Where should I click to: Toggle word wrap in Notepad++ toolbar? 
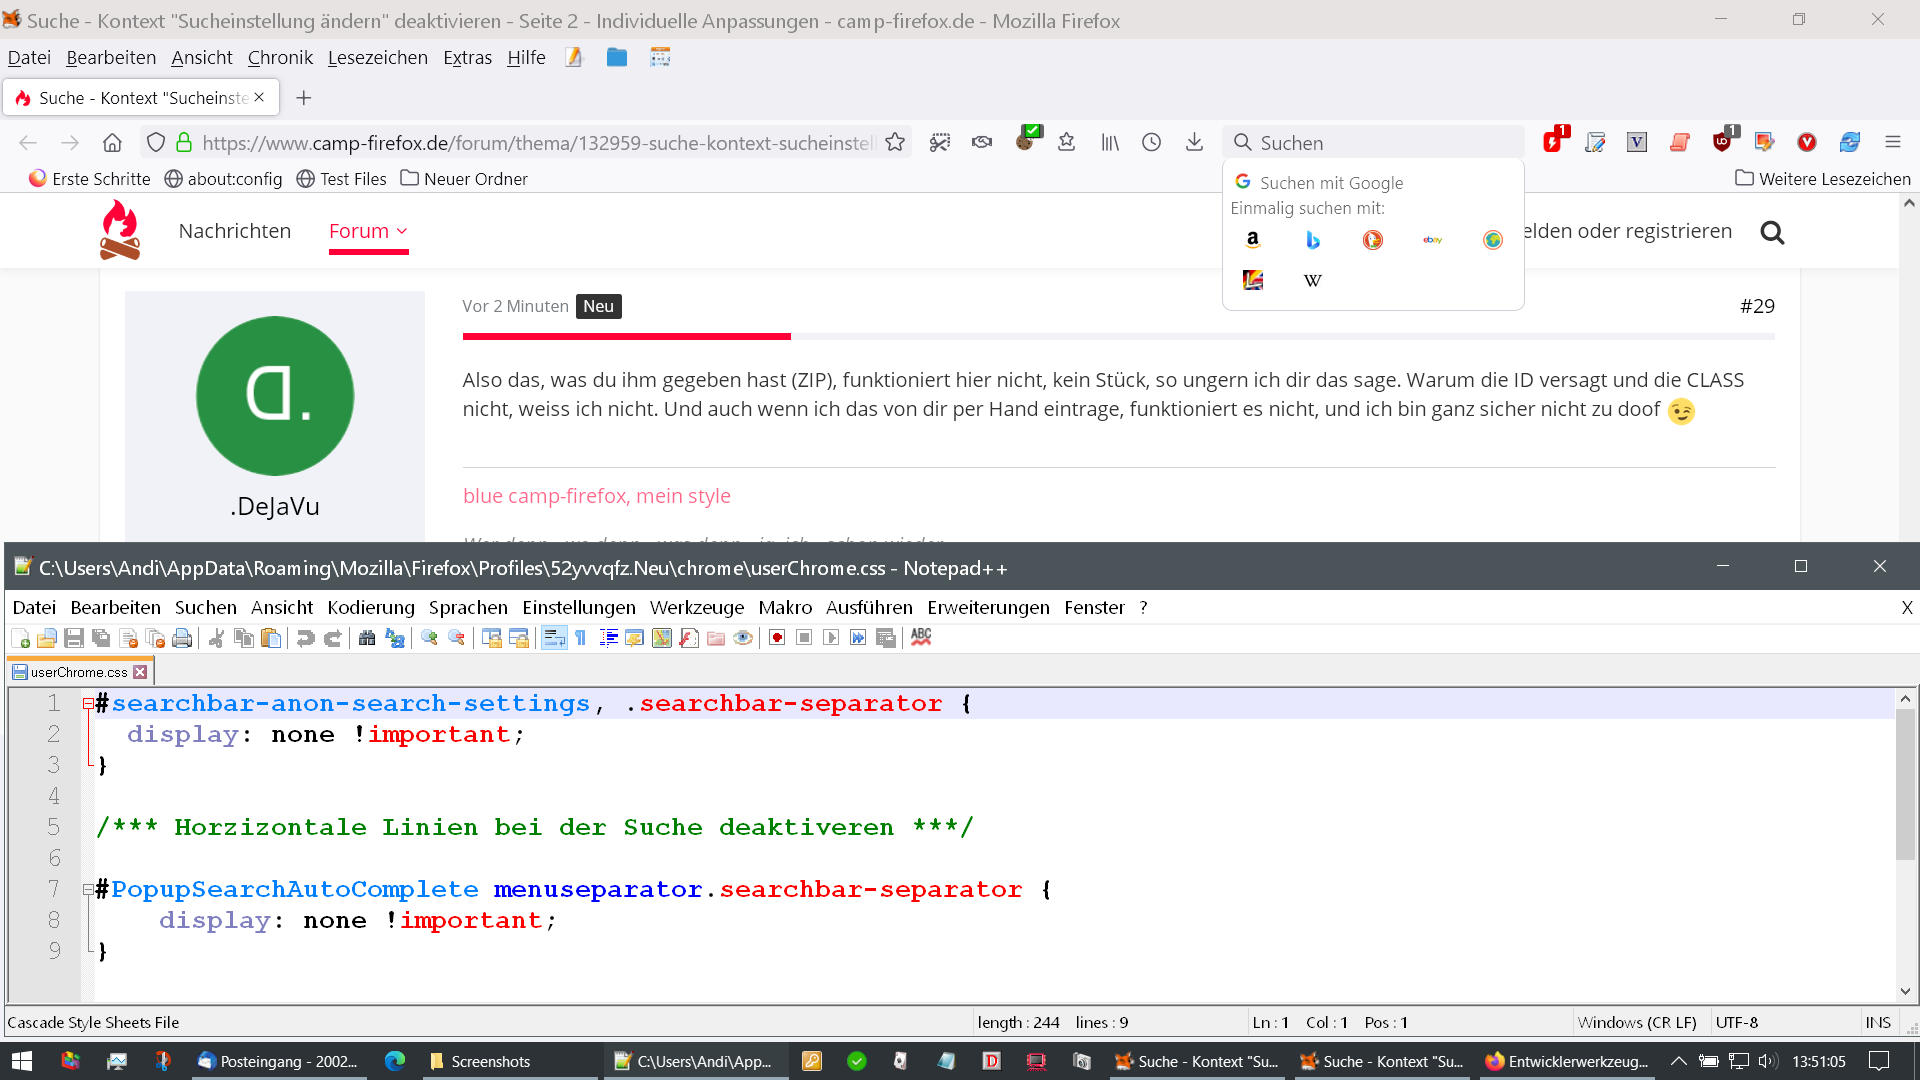tap(554, 638)
